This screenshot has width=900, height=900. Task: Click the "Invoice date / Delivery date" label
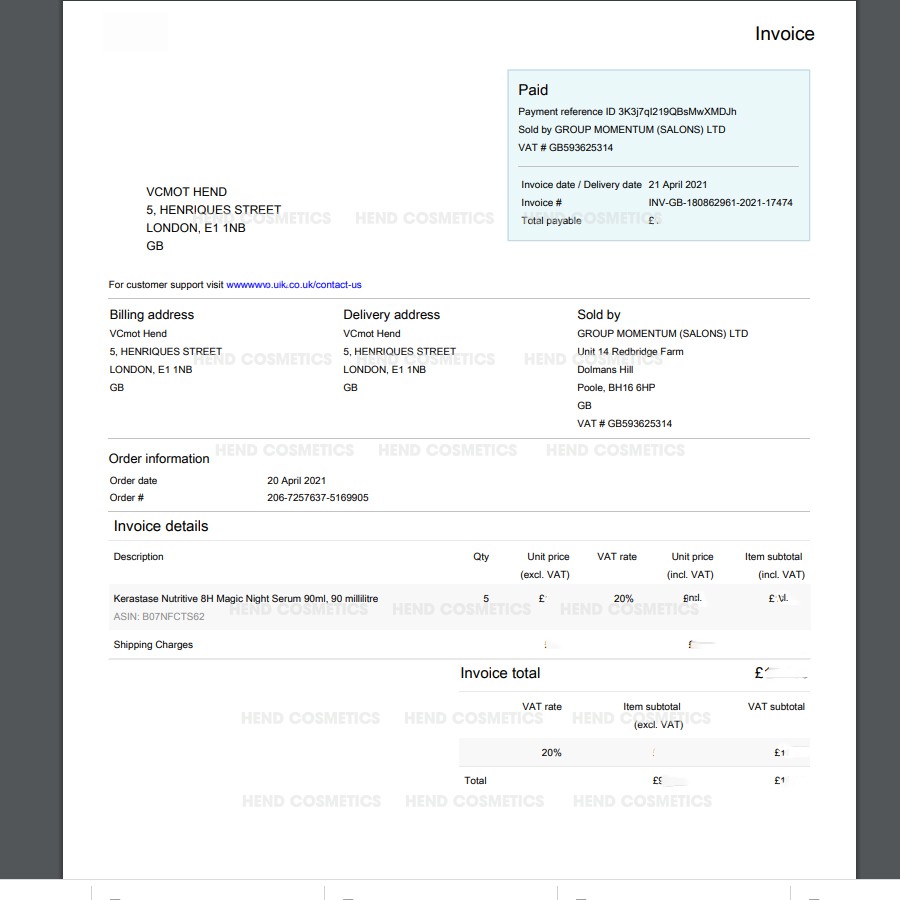pos(581,185)
